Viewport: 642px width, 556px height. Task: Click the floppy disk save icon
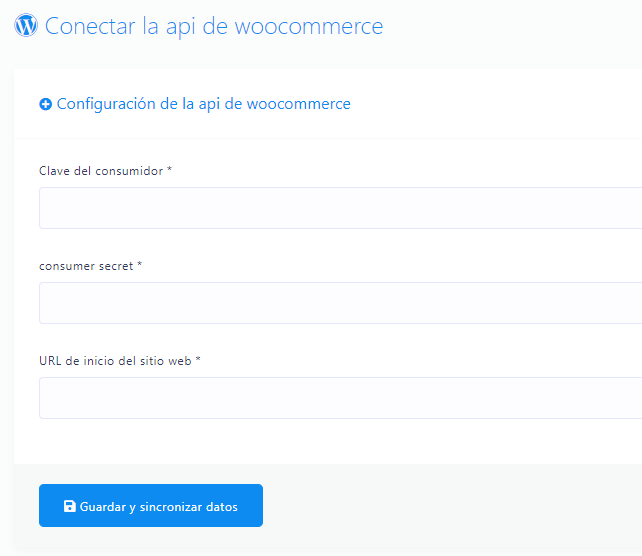70,506
